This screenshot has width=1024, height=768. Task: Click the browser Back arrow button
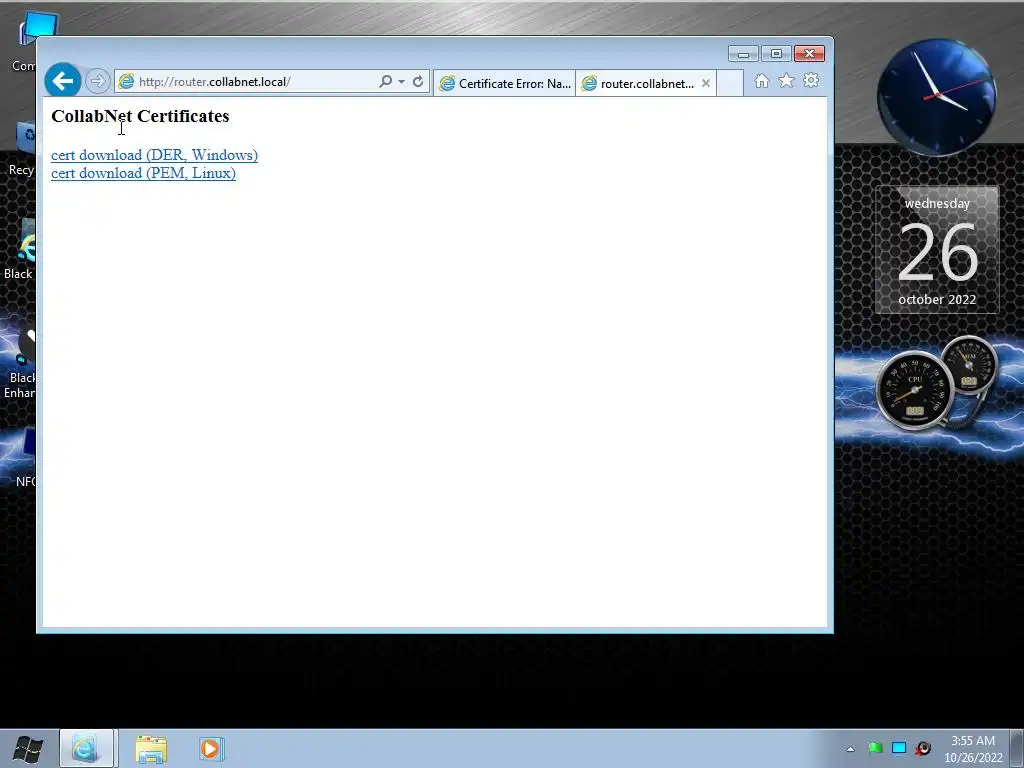(63, 81)
